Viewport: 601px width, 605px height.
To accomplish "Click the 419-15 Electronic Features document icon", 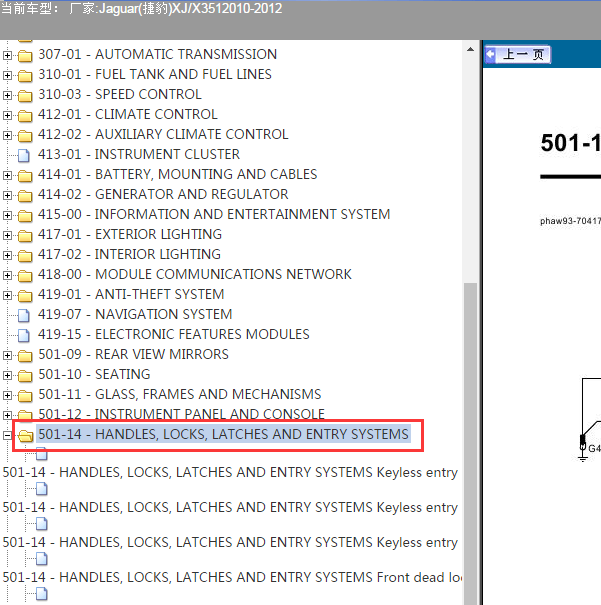I will click(x=24, y=336).
